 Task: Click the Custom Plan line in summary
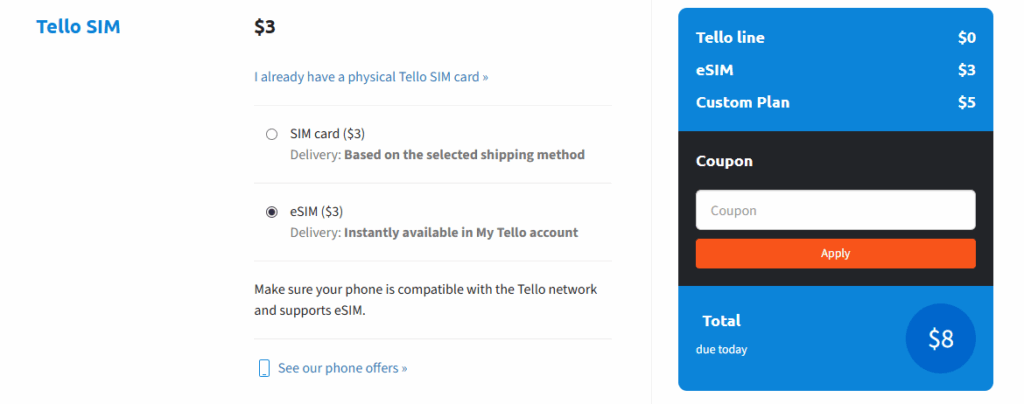(x=736, y=102)
